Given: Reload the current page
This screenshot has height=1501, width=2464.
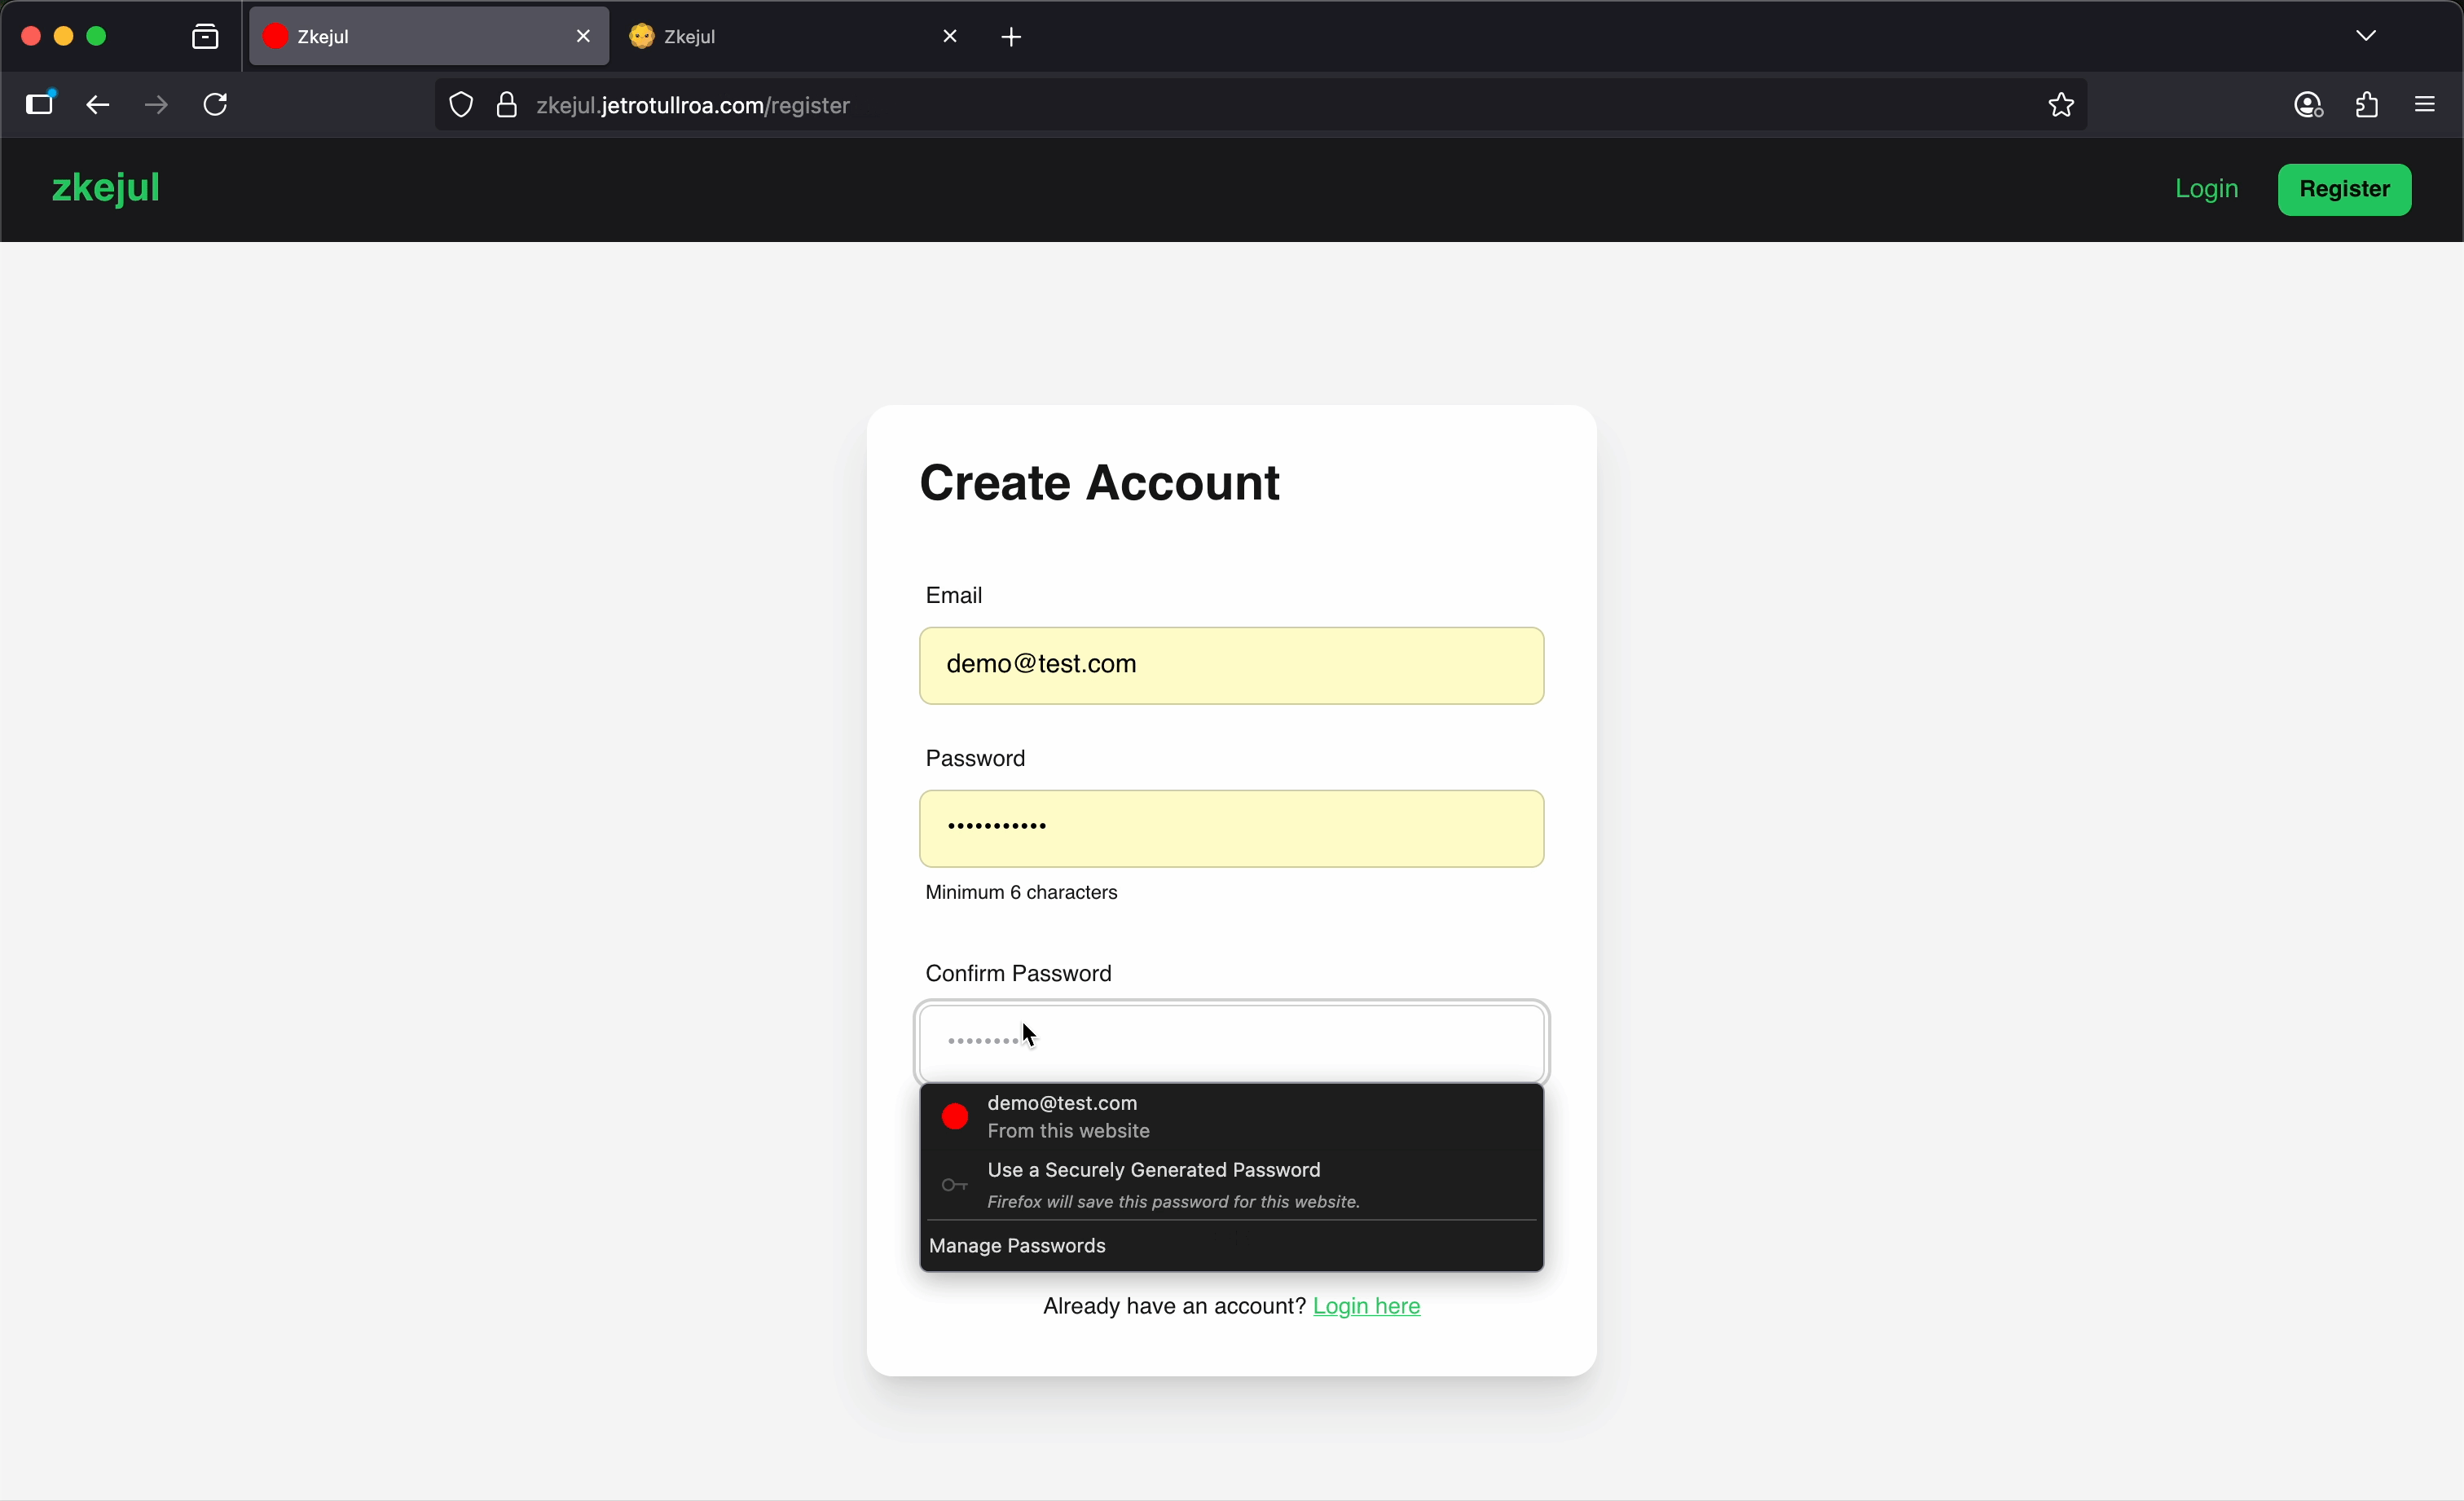Looking at the screenshot, I should (x=215, y=105).
